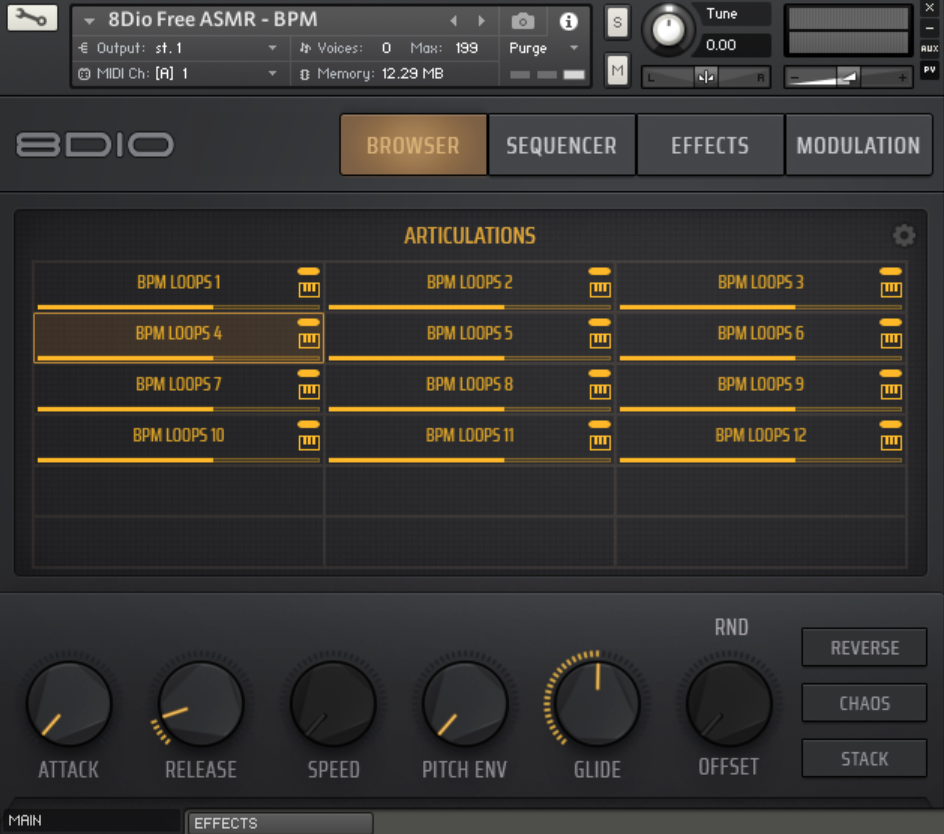Image resolution: width=944 pixels, height=834 pixels.
Task: Click keyboard icon for BPM Loops 6
Action: point(891,341)
